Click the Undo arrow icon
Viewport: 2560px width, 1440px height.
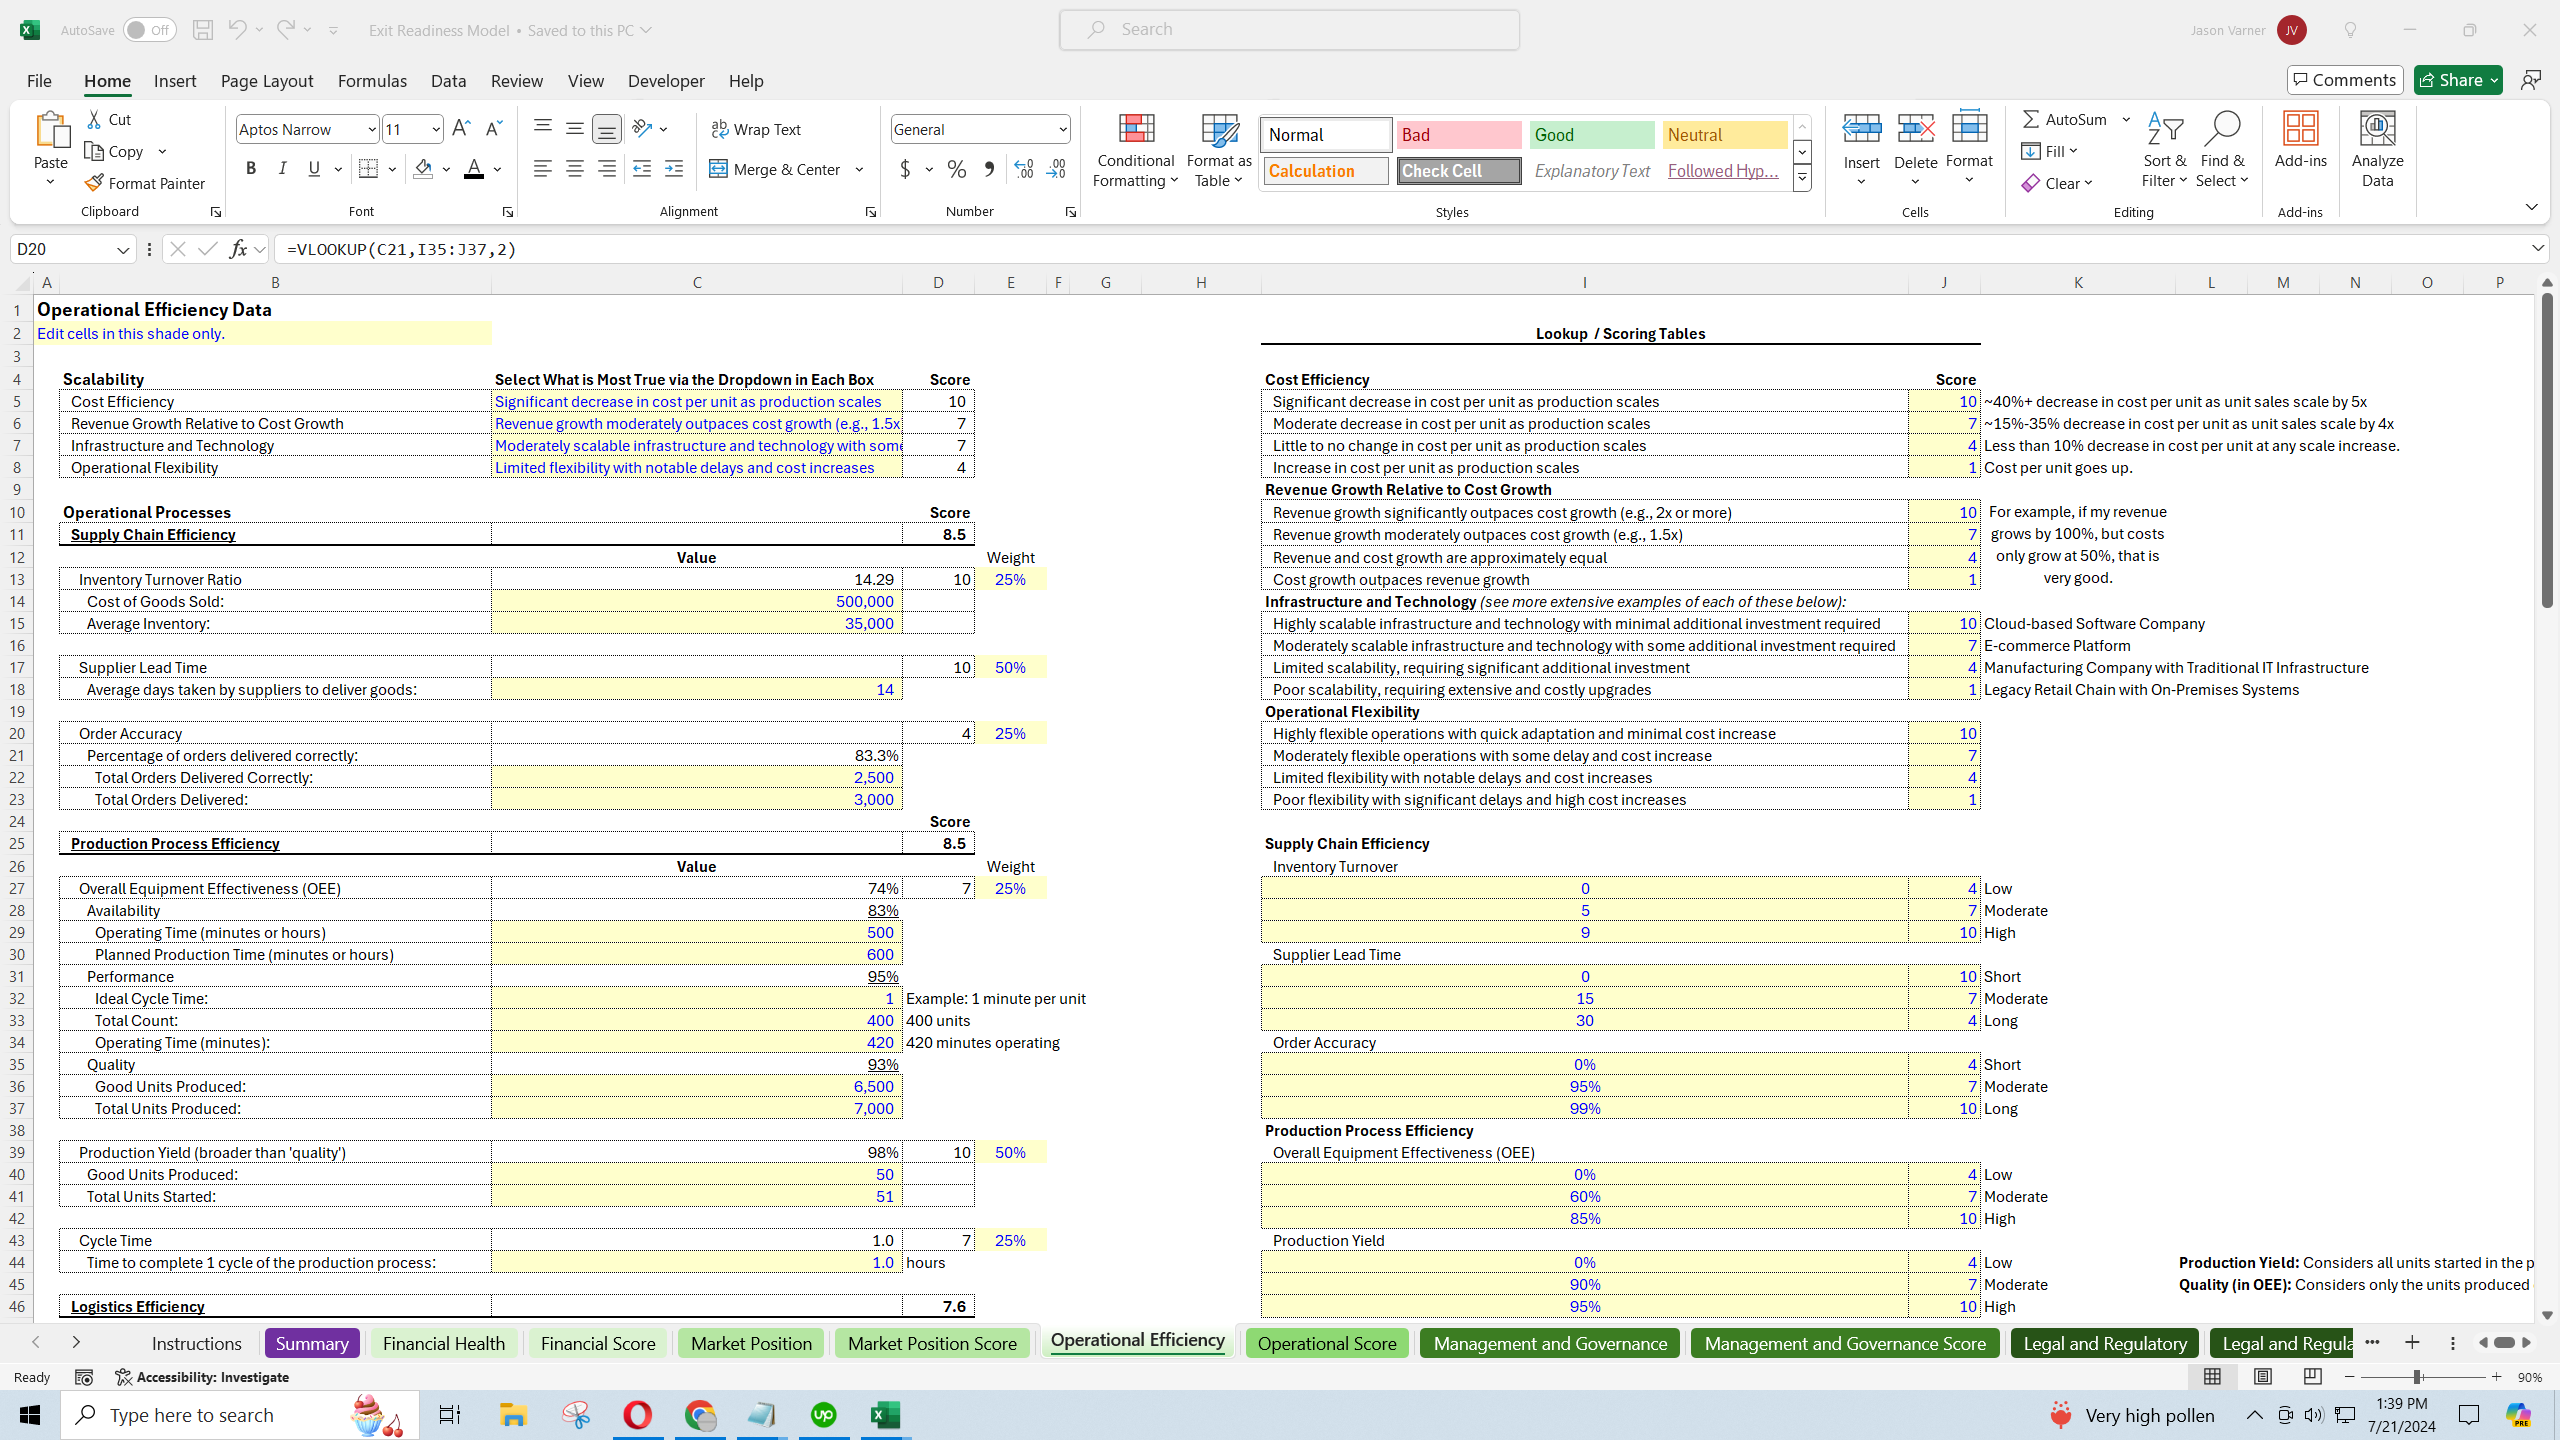tap(237, 30)
